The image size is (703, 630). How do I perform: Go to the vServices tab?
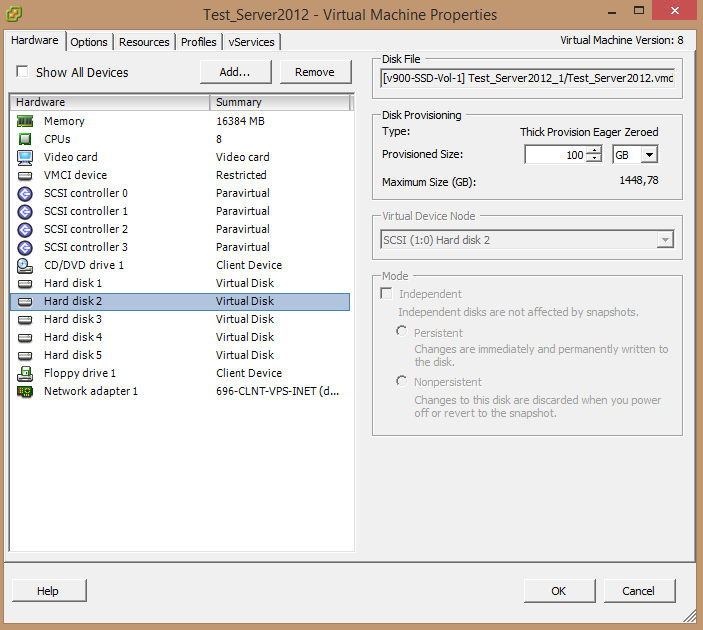pos(251,42)
